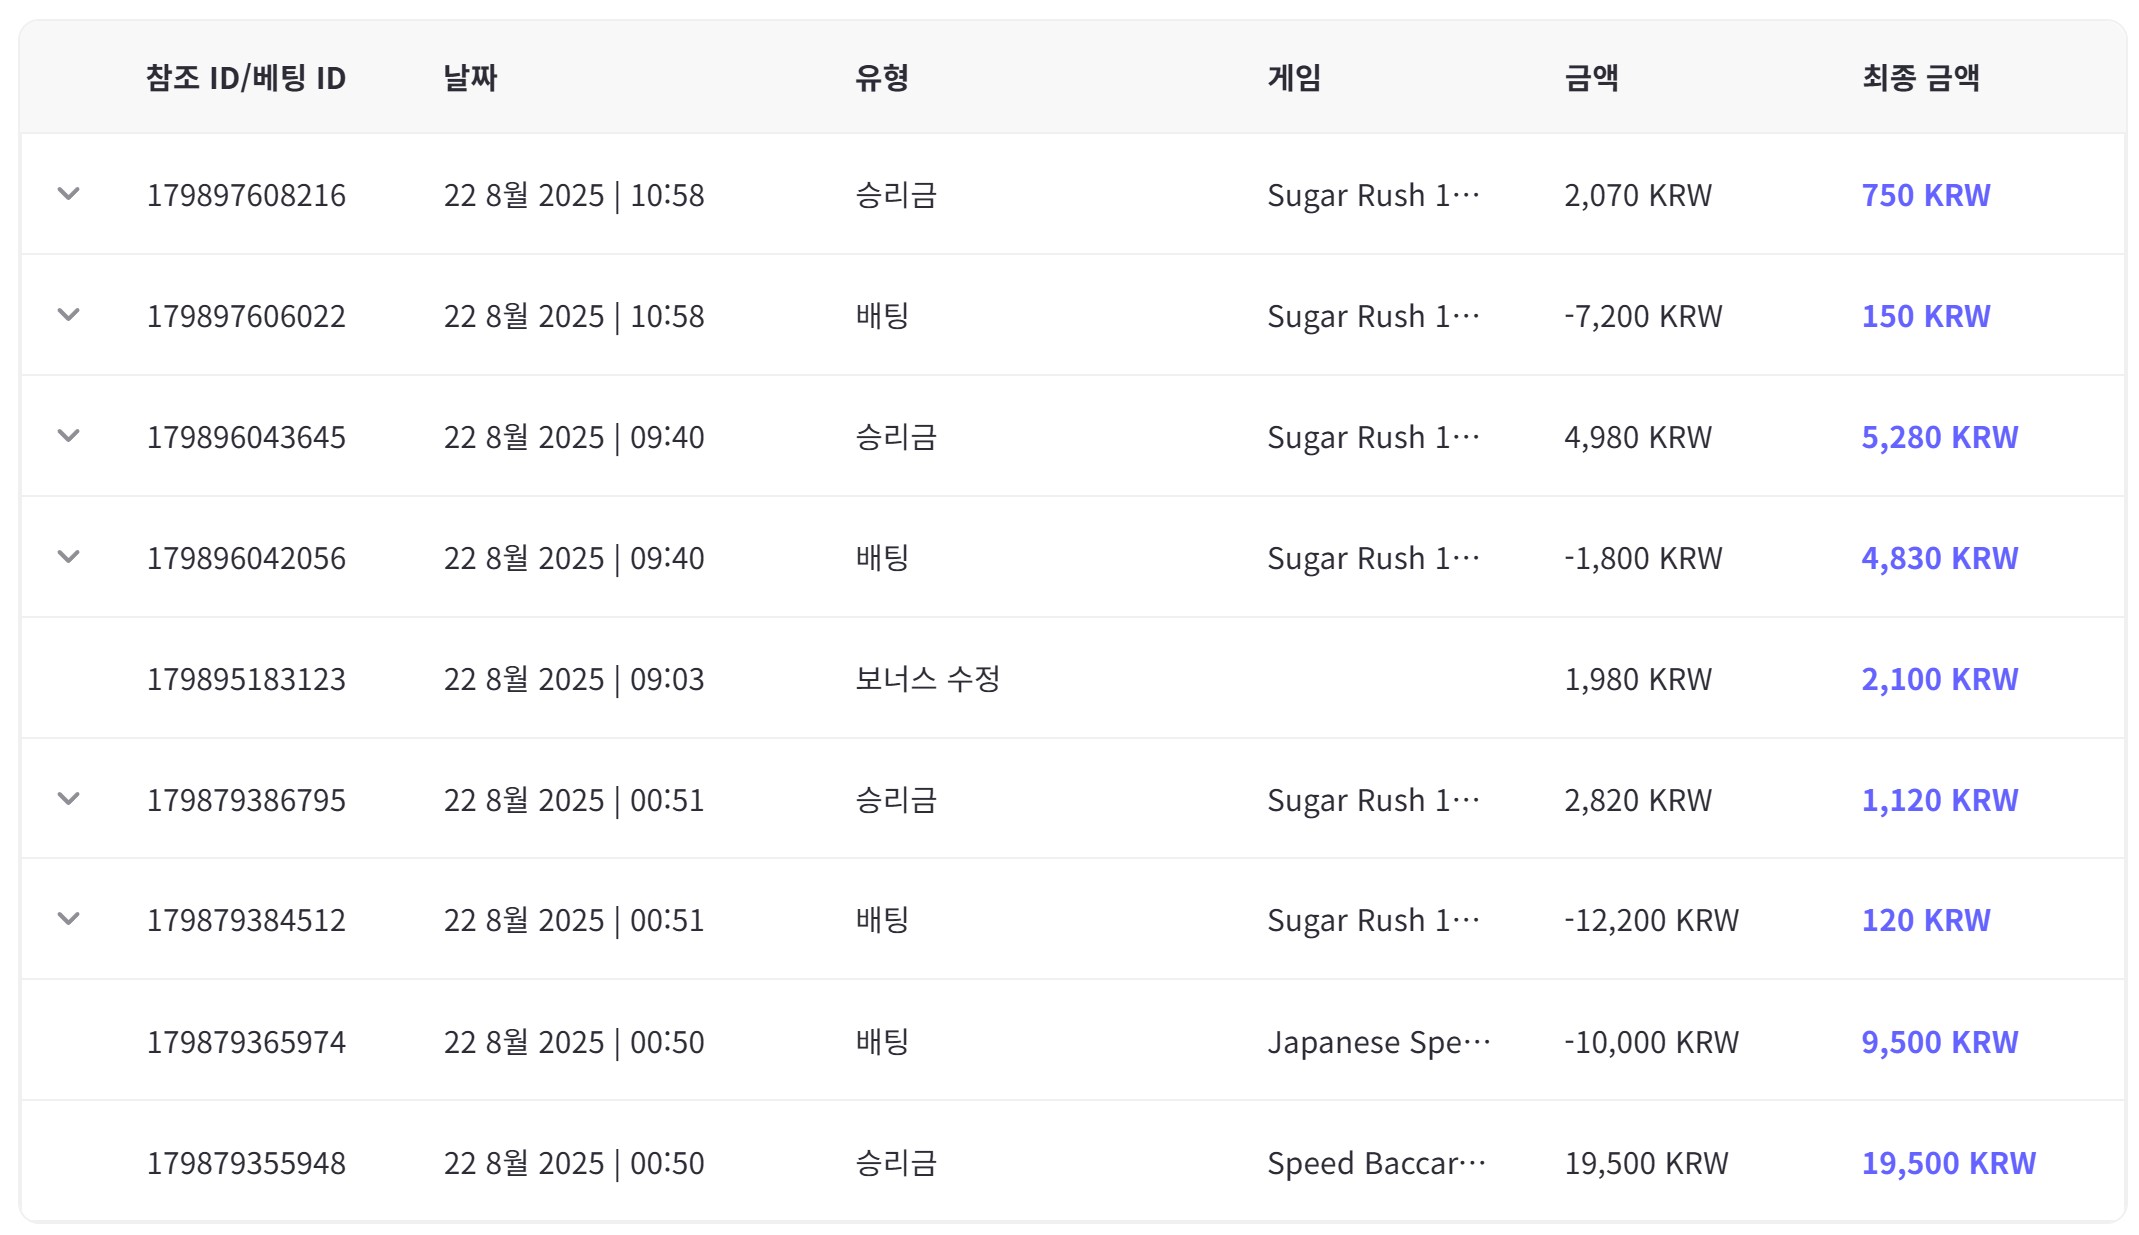Expand transaction 179897606022 details
Viewport: 2139px width, 1235px height.
tap(68, 315)
